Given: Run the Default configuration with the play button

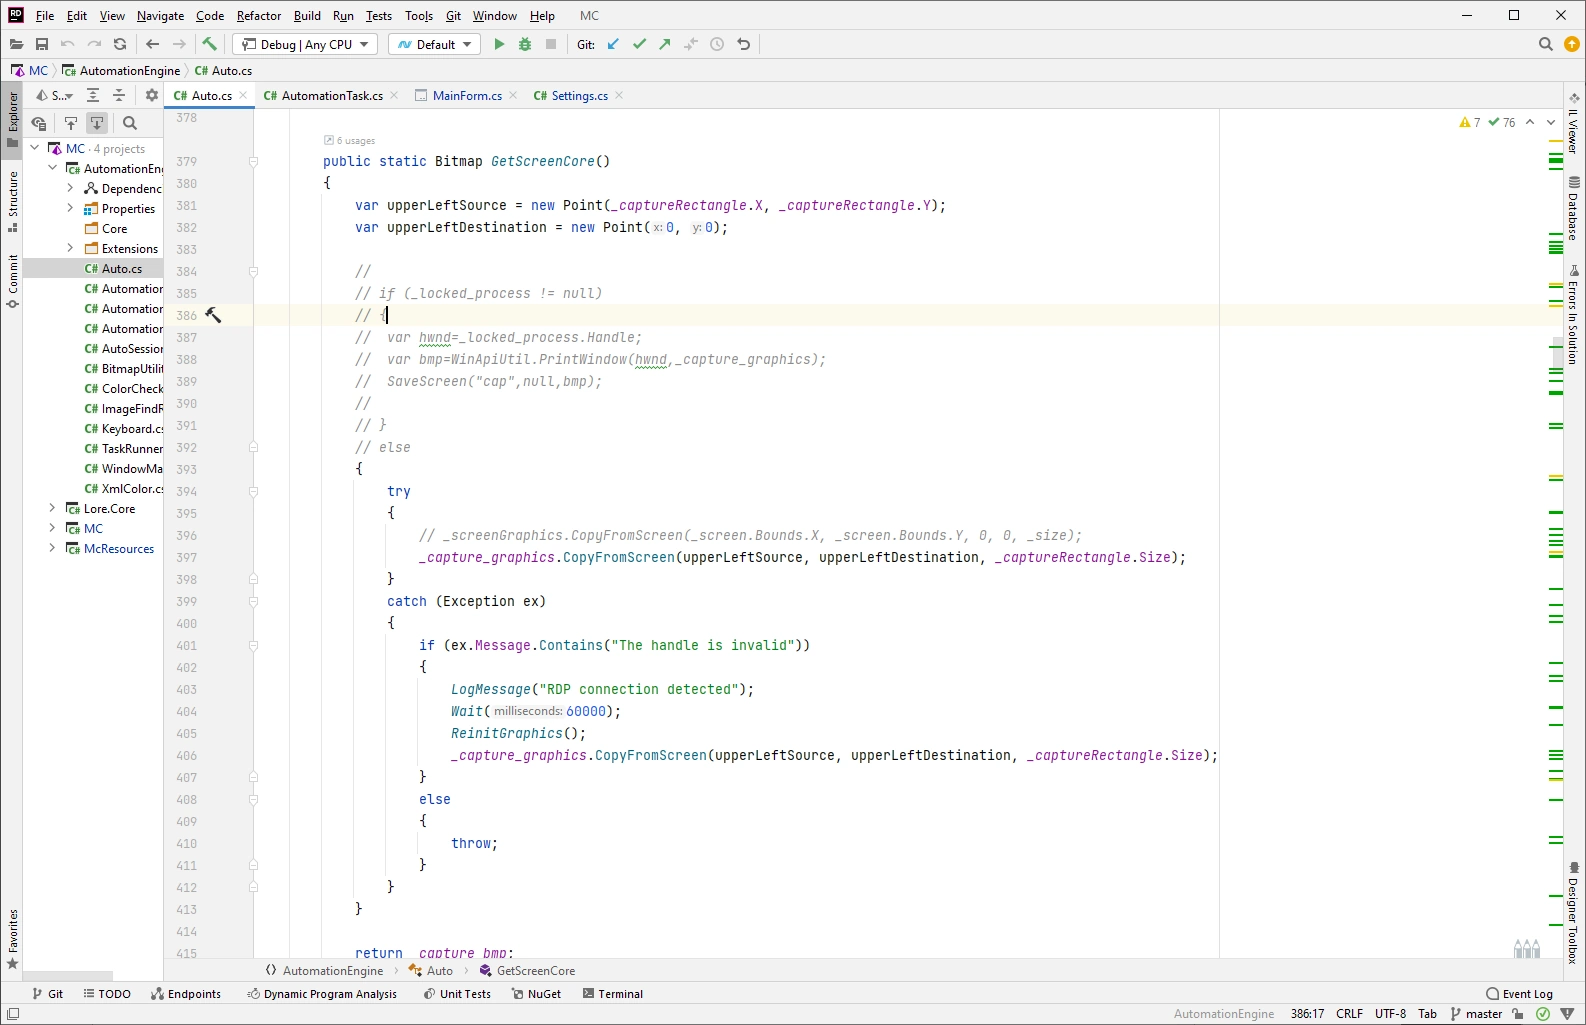Looking at the screenshot, I should click(499, 44).
